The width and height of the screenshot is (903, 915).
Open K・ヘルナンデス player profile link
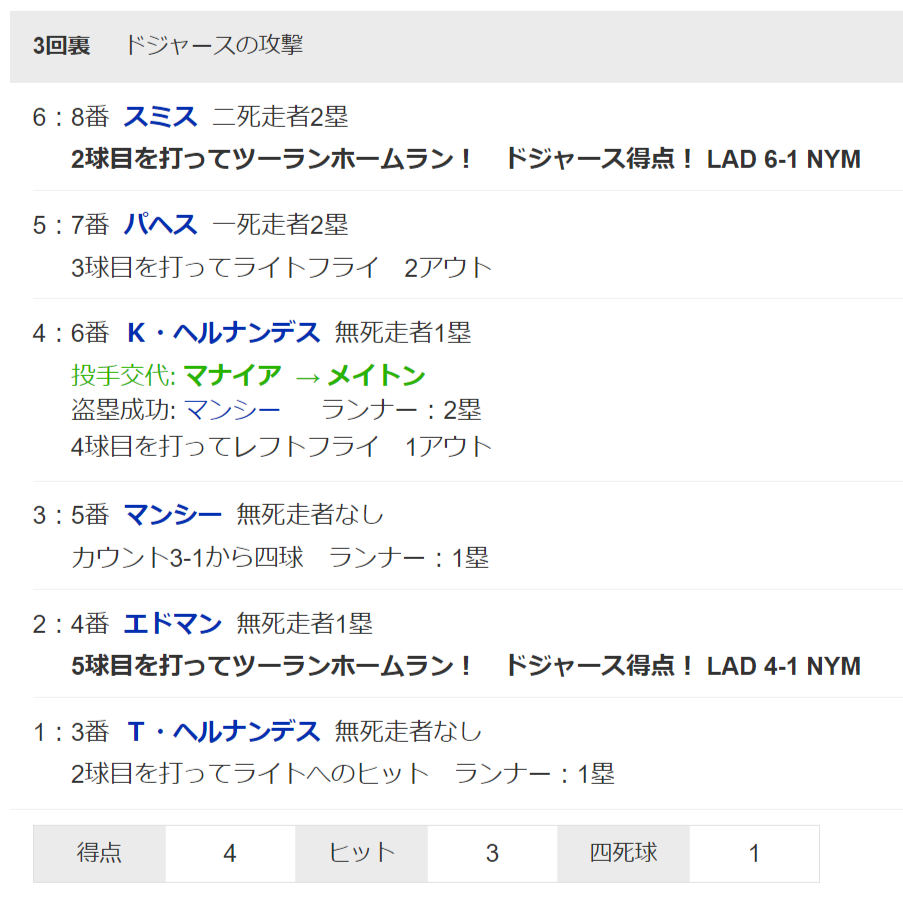pos(223,333)
